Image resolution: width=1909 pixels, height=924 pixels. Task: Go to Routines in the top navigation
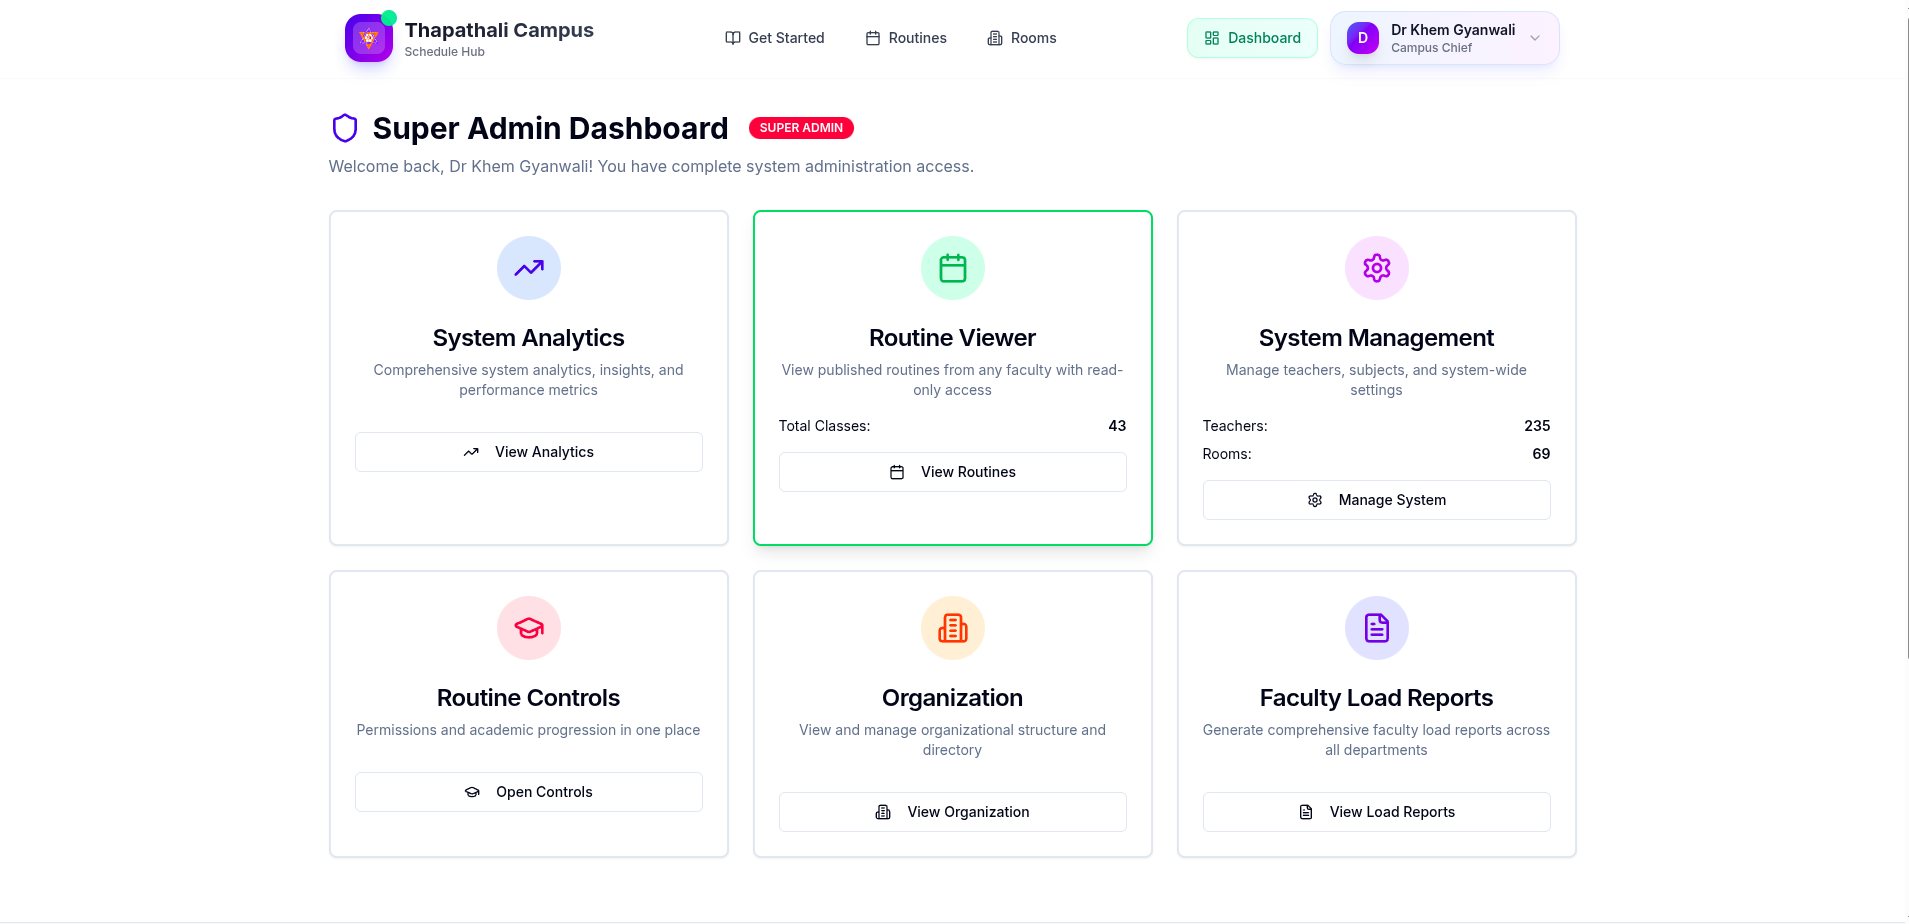pyautogui.click(x=906, y=38)
